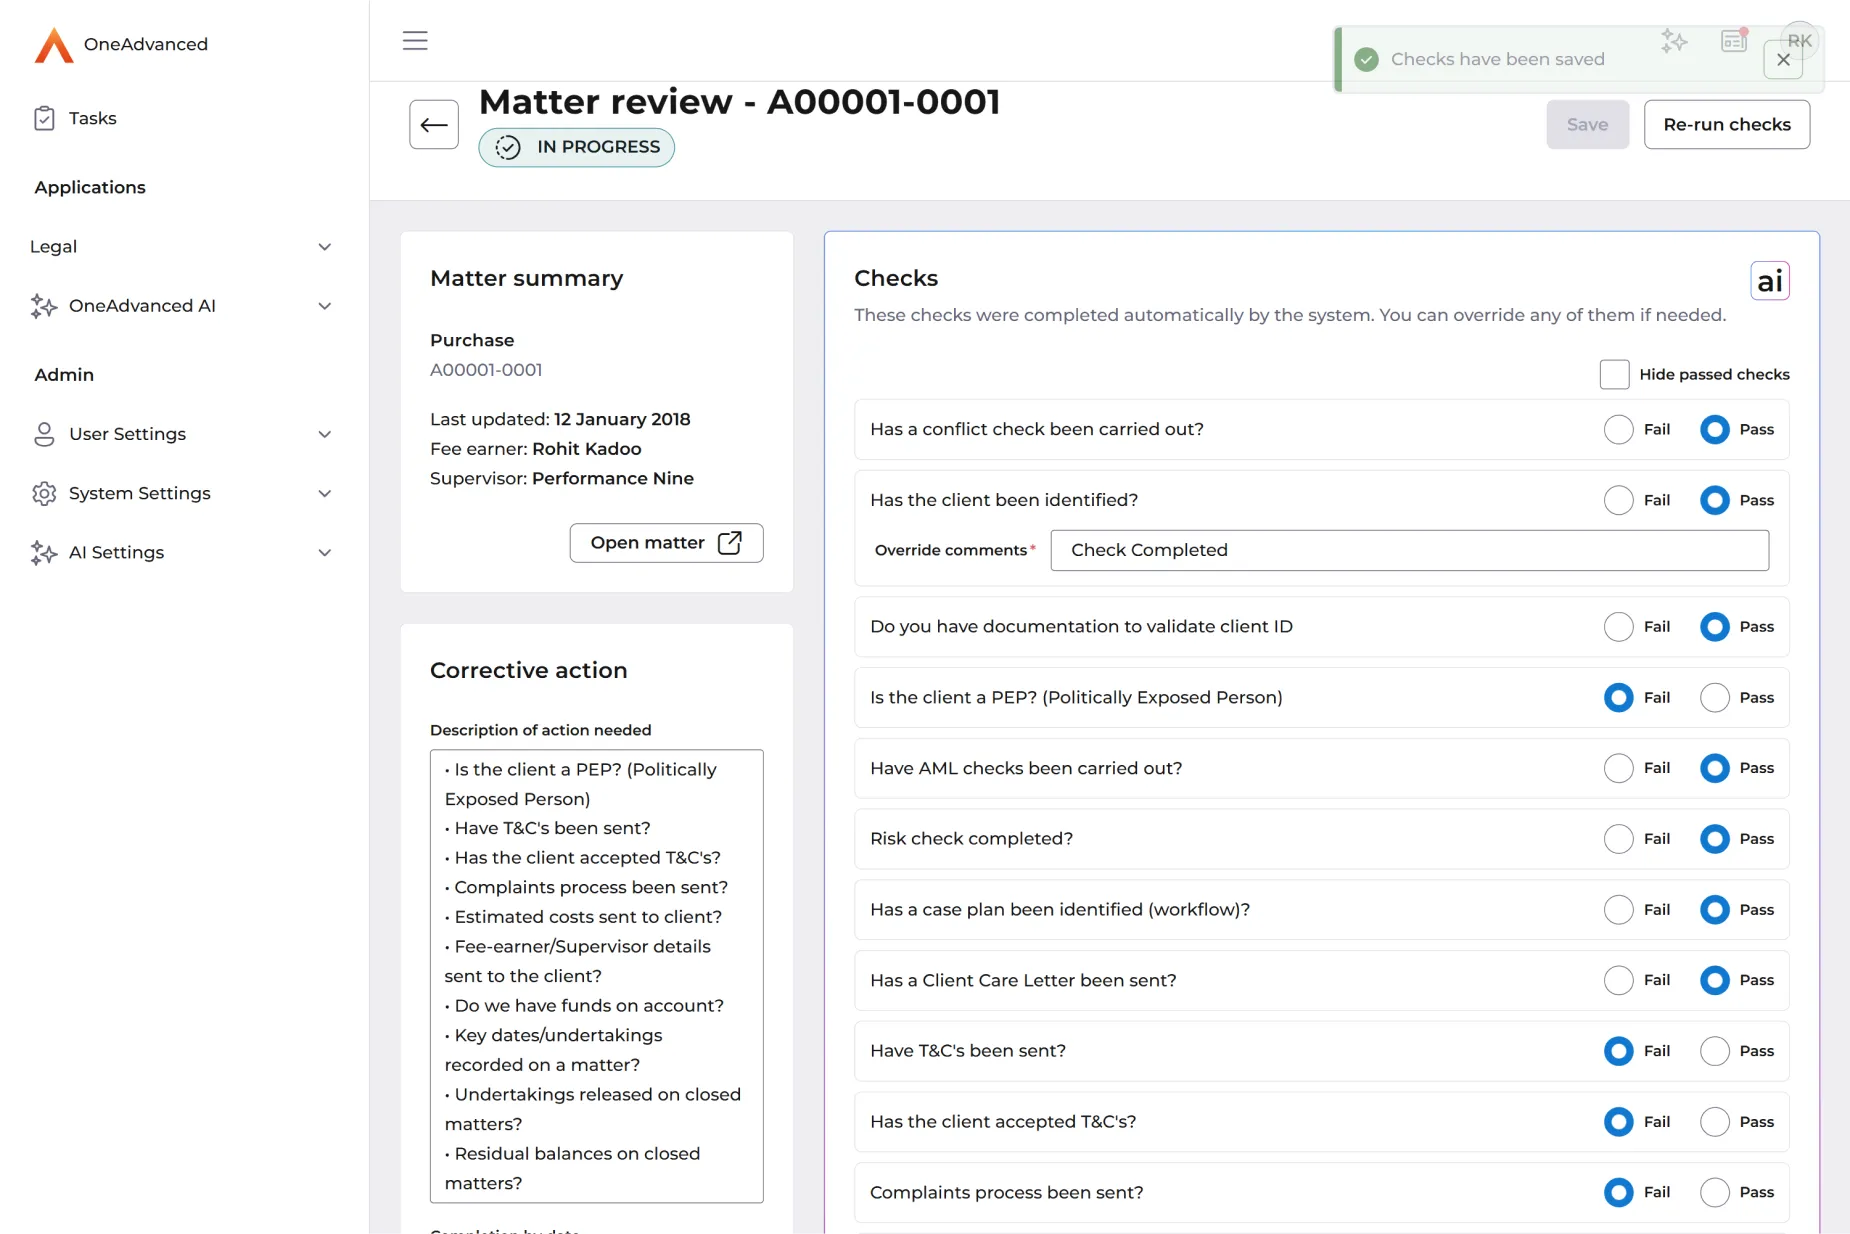The width and height of the screenshot is (1850, 1234).
Task: Expand the Legal menu chevron
Action: tap(324, 247)
